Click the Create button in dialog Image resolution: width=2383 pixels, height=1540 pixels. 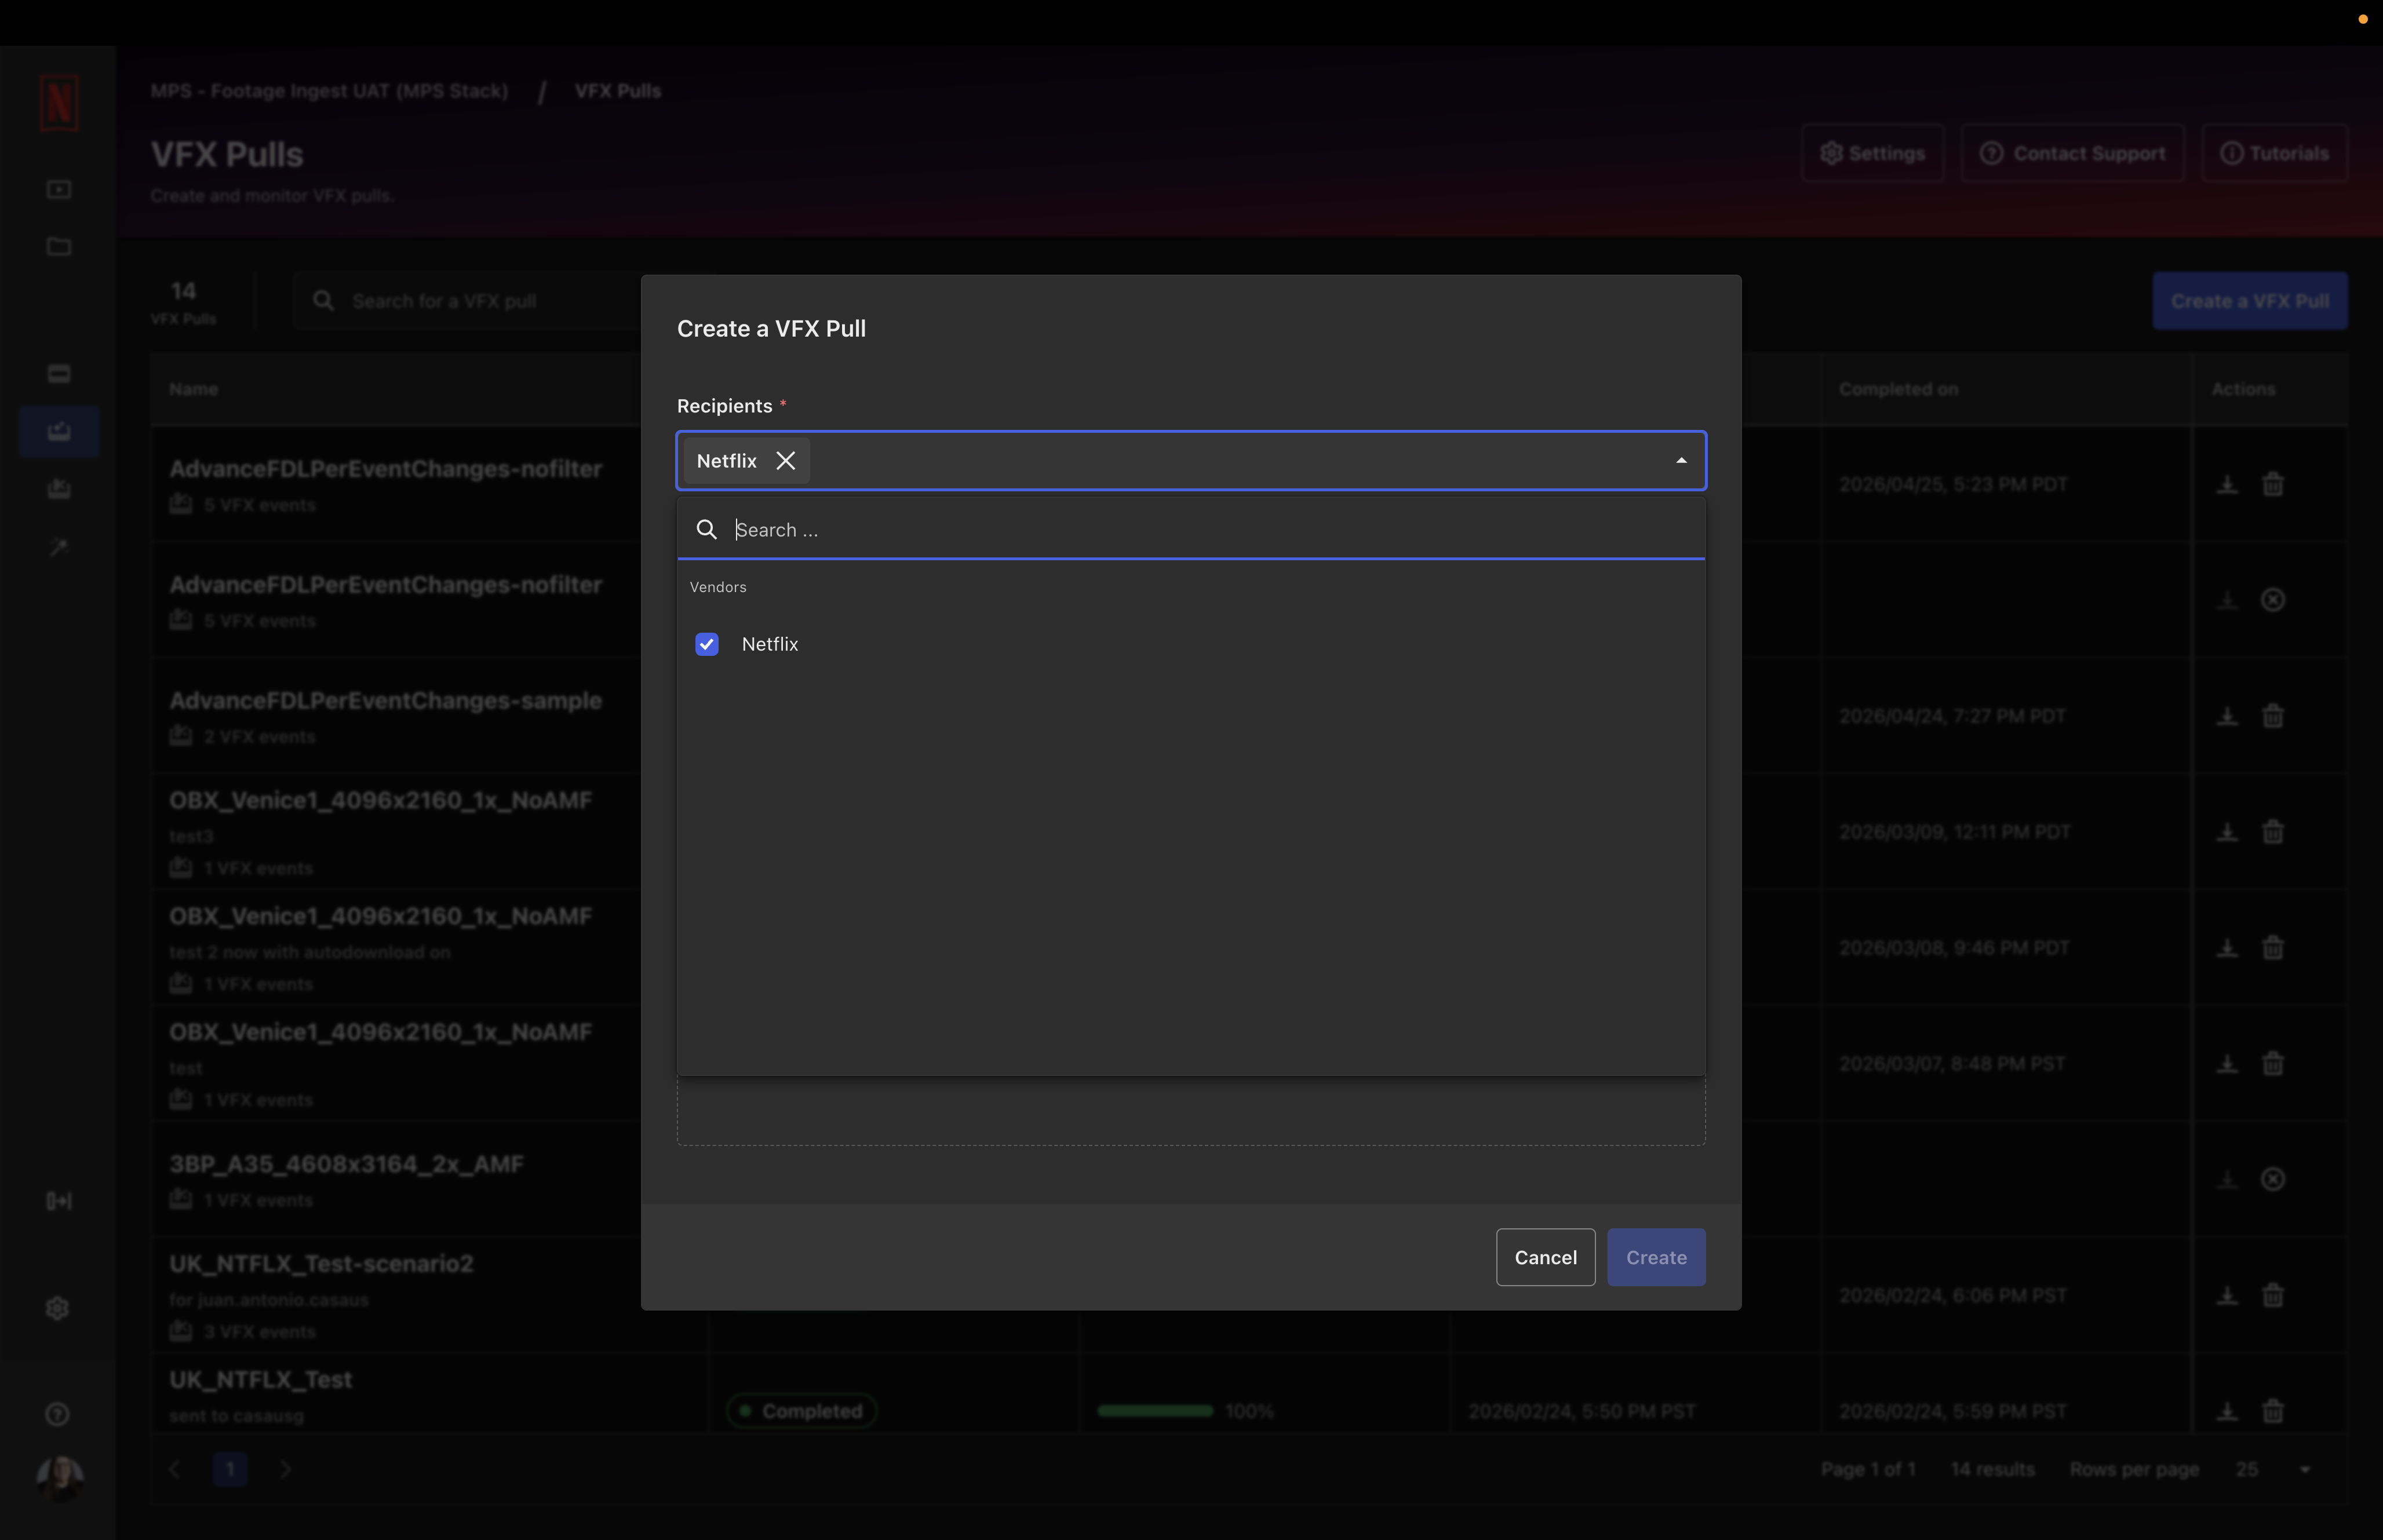(1656, 1257)
